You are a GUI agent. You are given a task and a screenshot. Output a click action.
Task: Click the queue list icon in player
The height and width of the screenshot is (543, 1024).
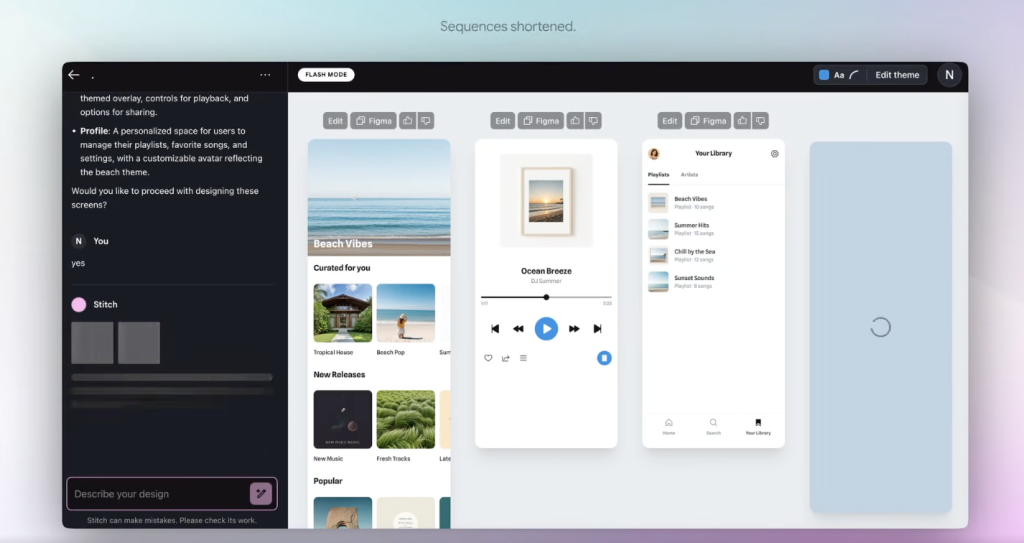(523, 358)
